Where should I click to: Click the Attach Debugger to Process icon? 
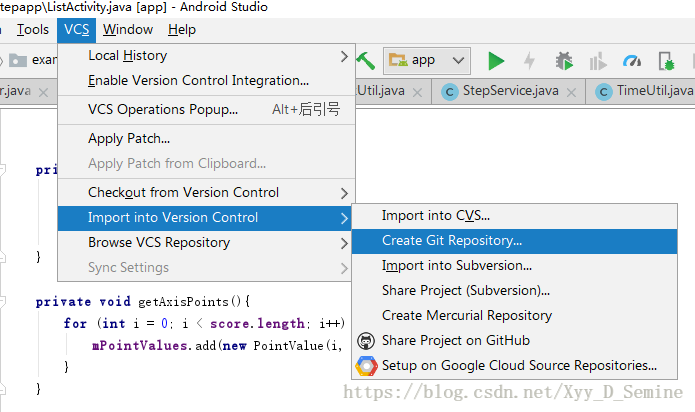pyautogui.click(x=666, y=60)
